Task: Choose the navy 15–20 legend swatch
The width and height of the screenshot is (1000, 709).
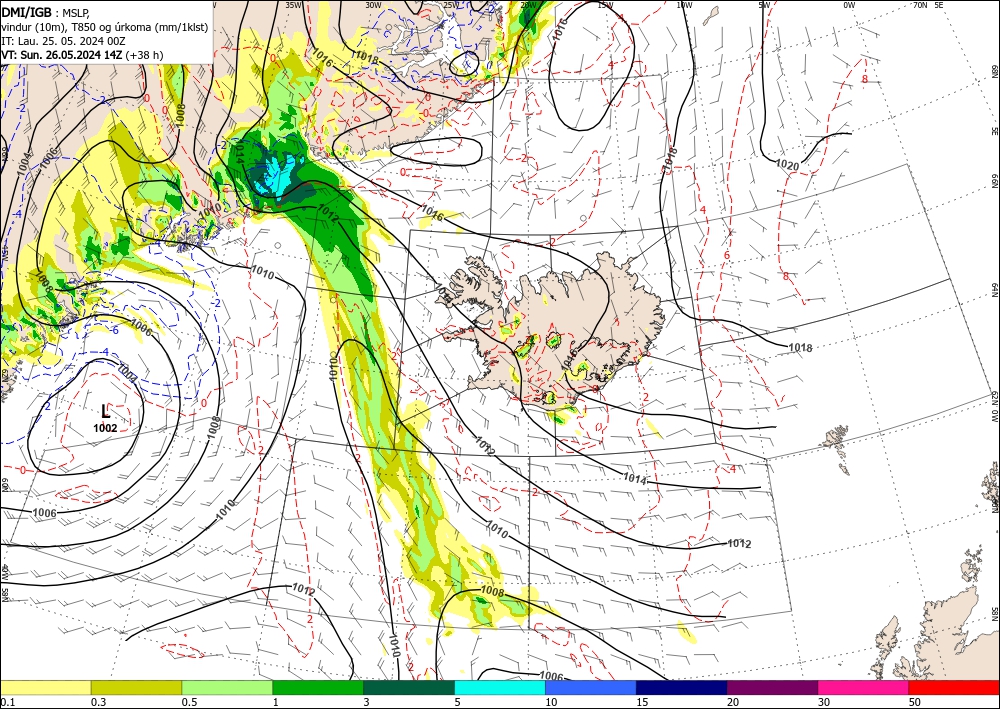Action: pyautogui.click(x=682, y=687)
